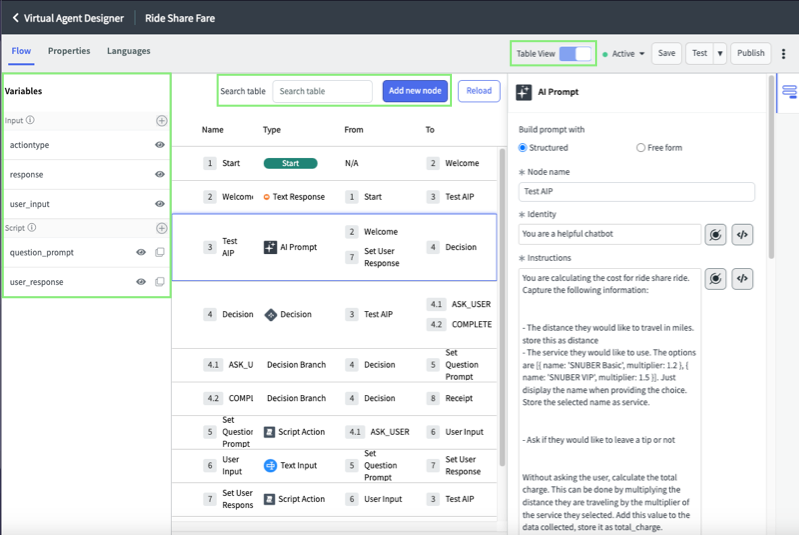Open the script editor for Identity
This screenshot has height=535, width=799.
click(742, 234)
